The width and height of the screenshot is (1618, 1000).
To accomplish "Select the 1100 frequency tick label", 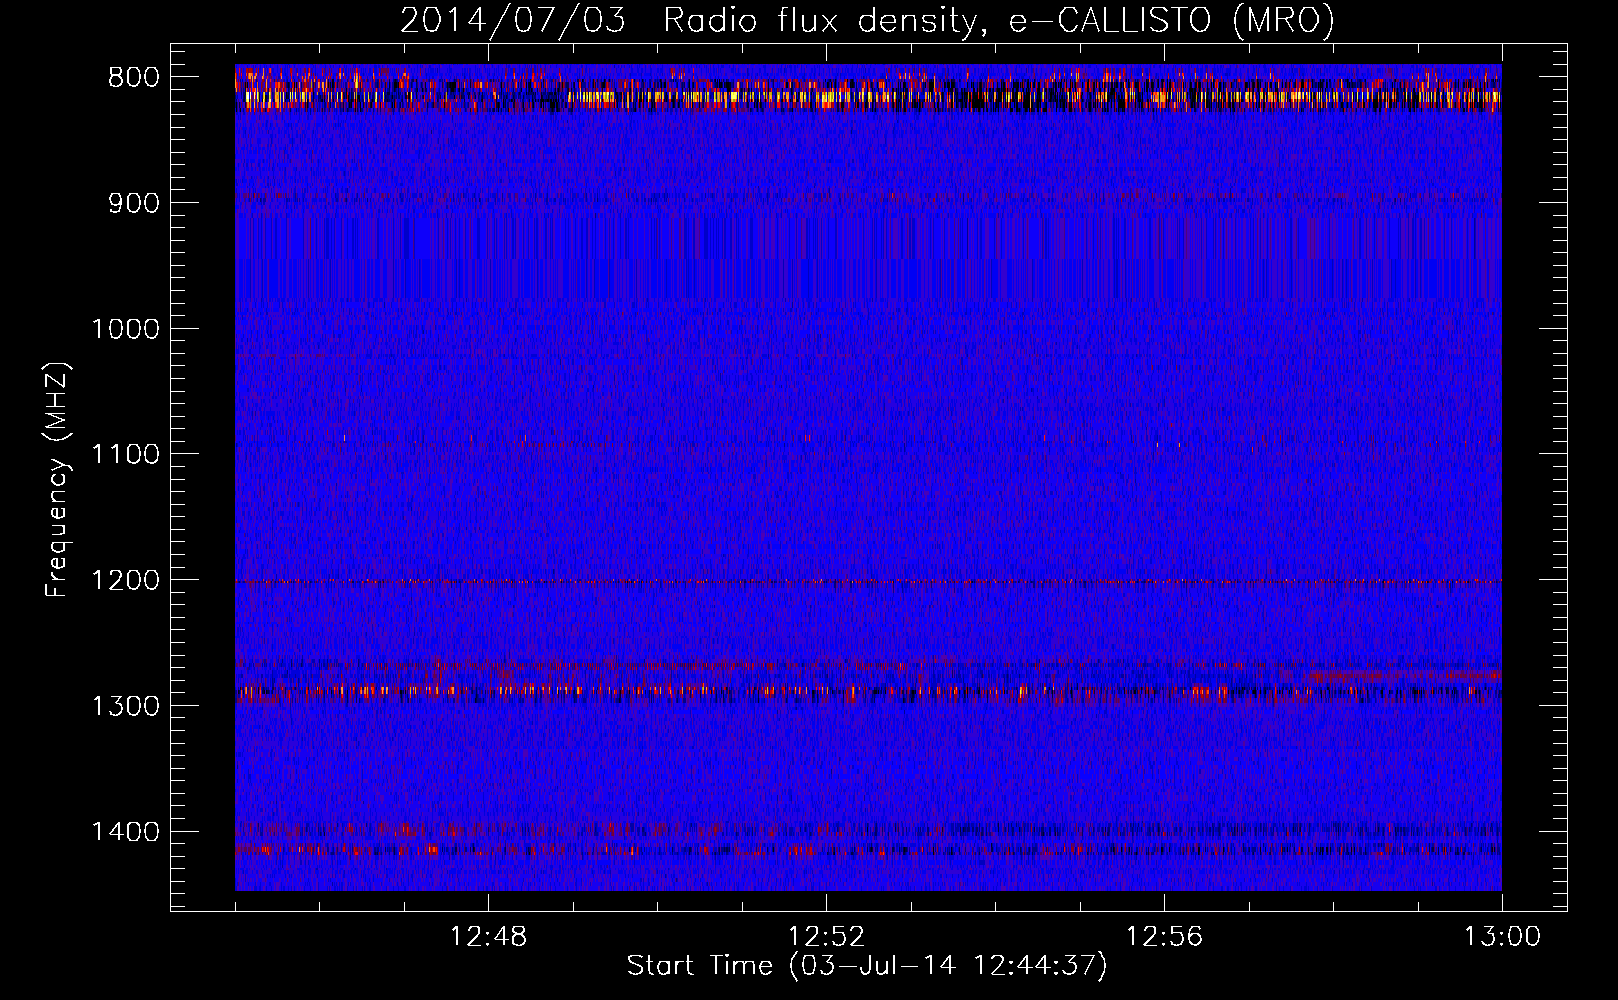I will [125, 454].
